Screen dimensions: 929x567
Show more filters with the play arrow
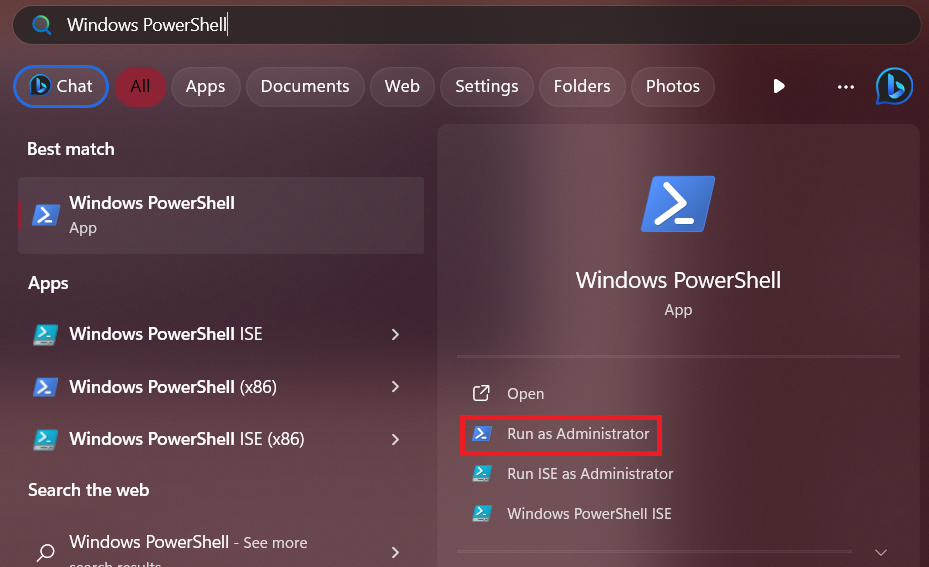779,87
